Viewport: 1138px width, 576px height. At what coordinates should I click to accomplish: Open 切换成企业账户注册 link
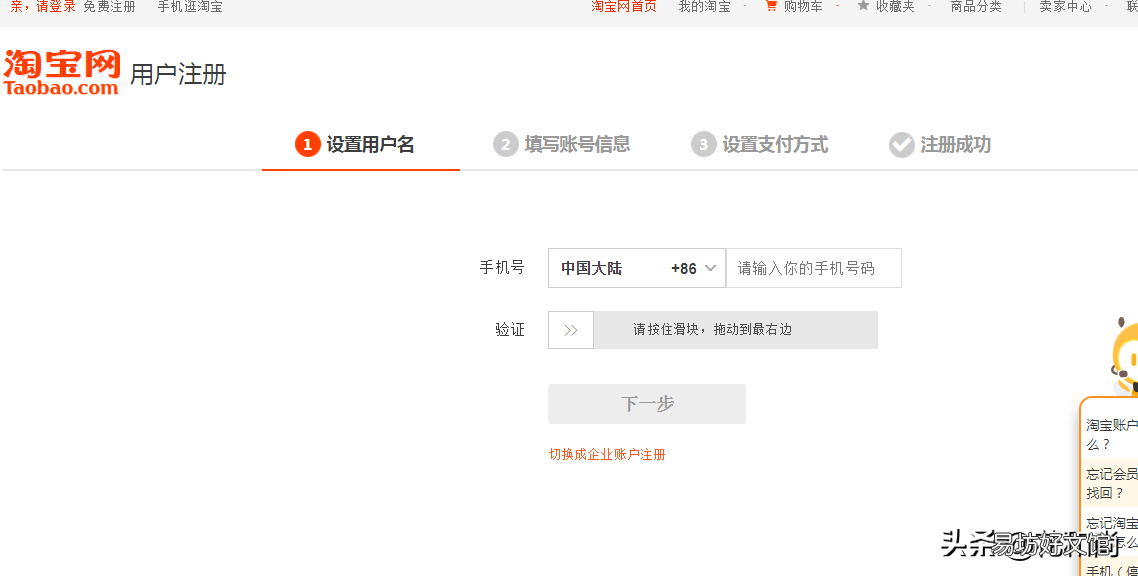pyautogui.click(x=607, y=454)
